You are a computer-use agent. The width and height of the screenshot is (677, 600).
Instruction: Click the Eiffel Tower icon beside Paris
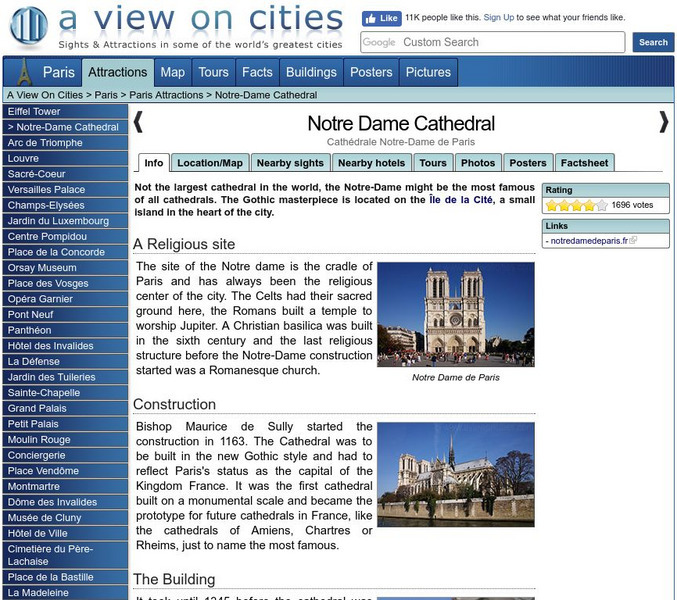click(x=23, y=72)
